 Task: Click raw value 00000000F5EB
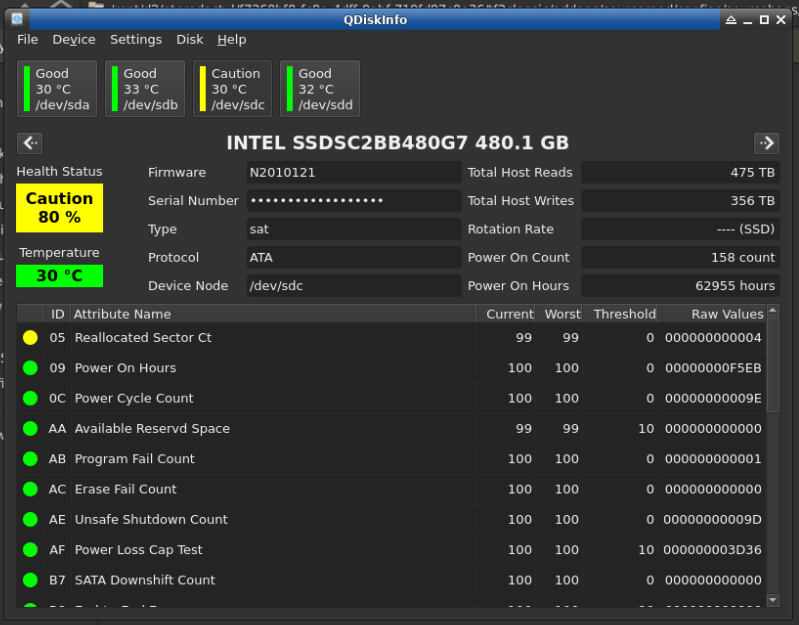point(713,368)
